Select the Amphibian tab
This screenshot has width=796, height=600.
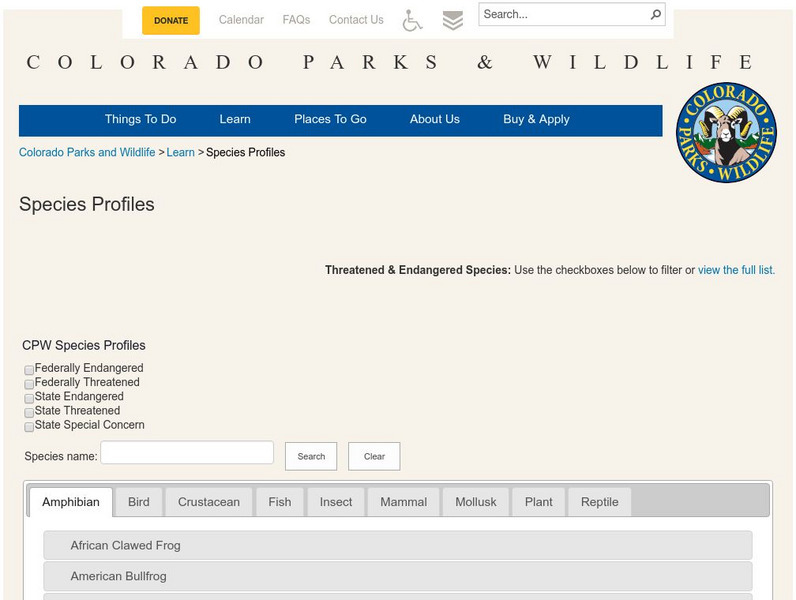71,502
